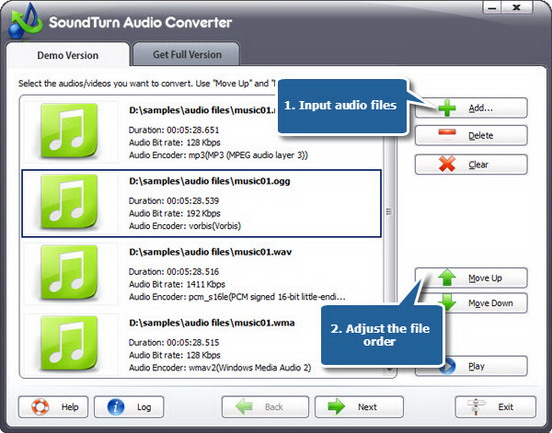
Task: Go to the Next step label
Action: [x=367, y=407]
